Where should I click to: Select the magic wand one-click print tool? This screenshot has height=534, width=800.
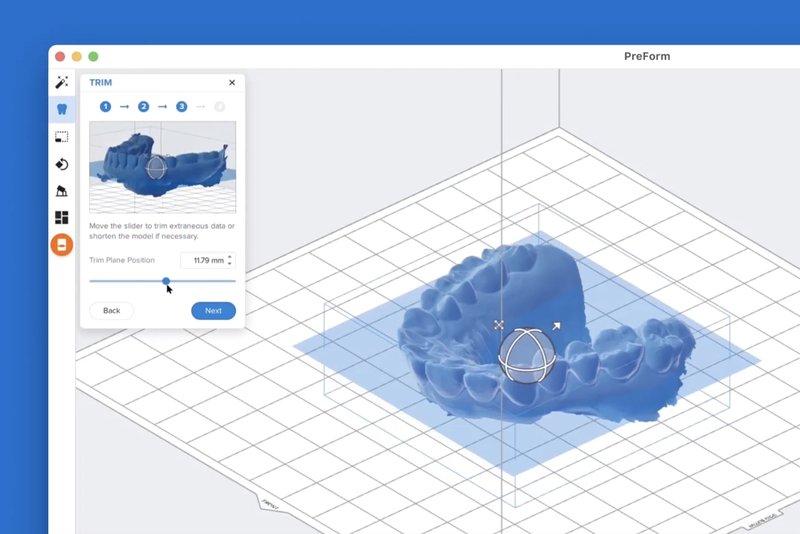point(62,82)
